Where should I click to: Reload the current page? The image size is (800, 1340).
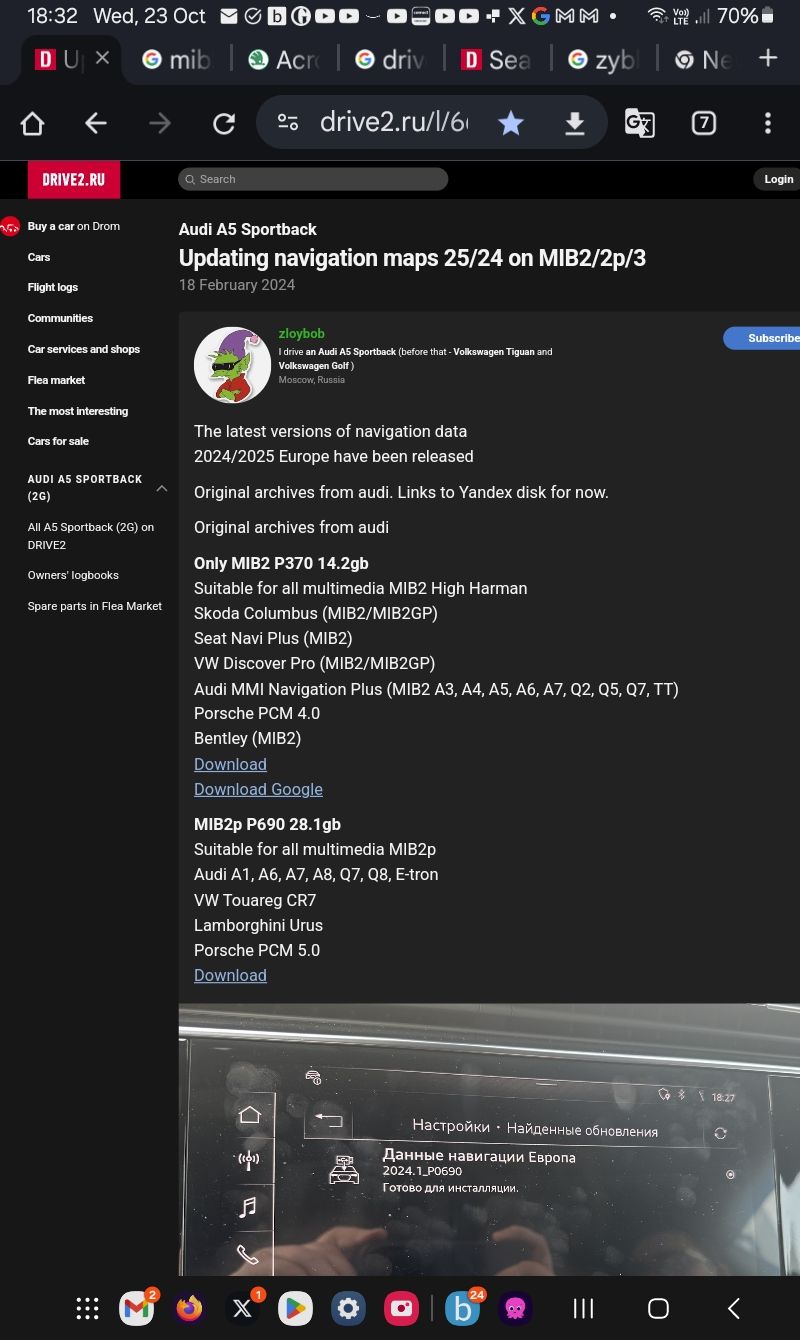[x=224, y=123]
